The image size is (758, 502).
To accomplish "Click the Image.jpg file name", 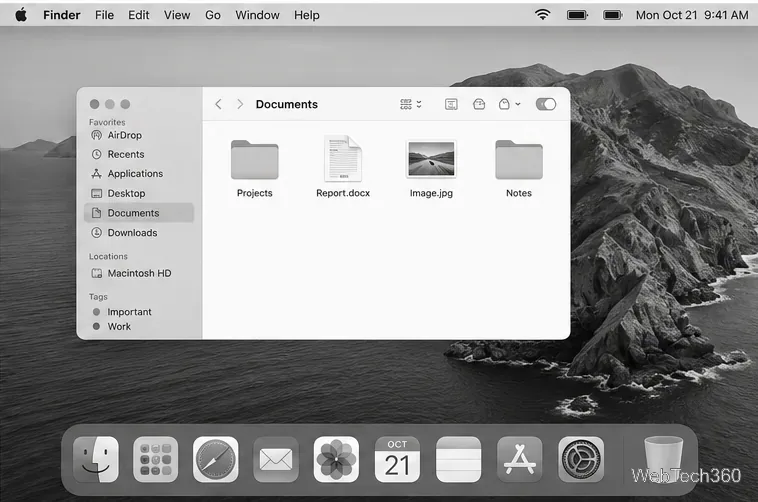I will point(431,193).
